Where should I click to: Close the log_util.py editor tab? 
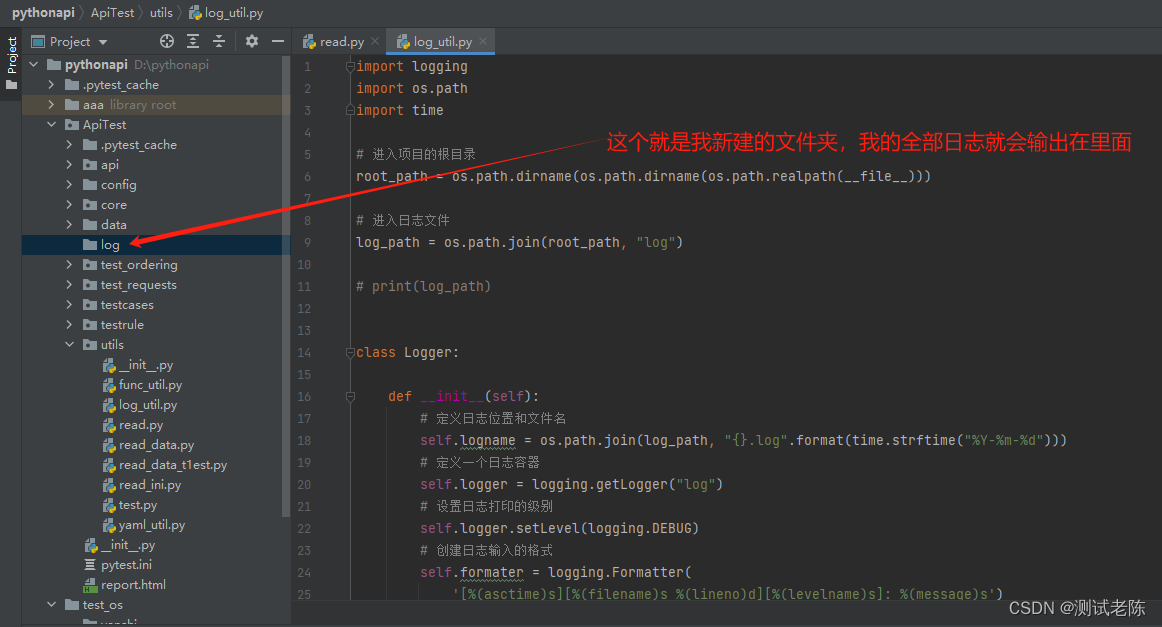pos(483,42)
